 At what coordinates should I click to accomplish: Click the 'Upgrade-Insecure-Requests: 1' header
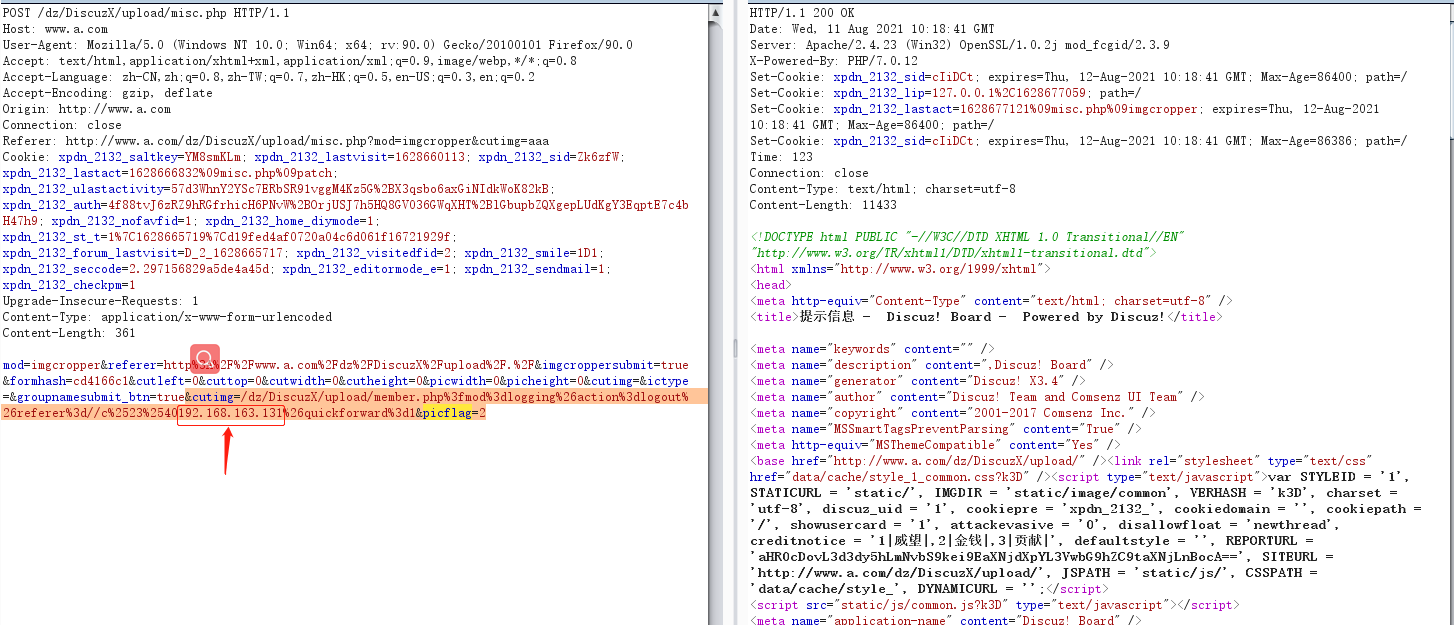click(x=100, y=301)
